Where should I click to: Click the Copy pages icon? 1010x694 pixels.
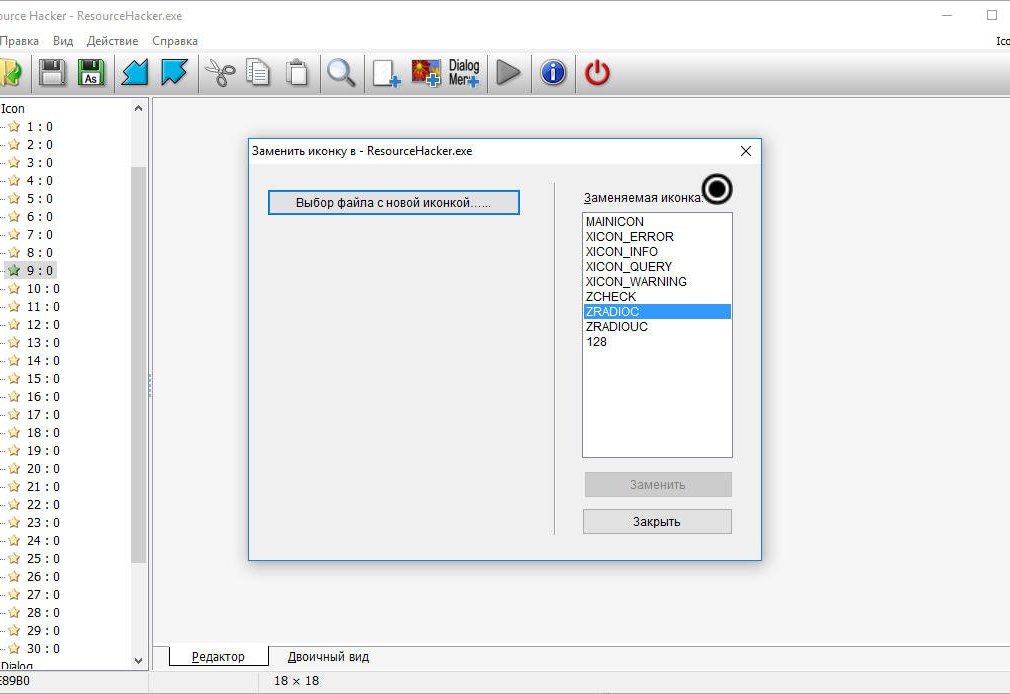coord(258,72)
